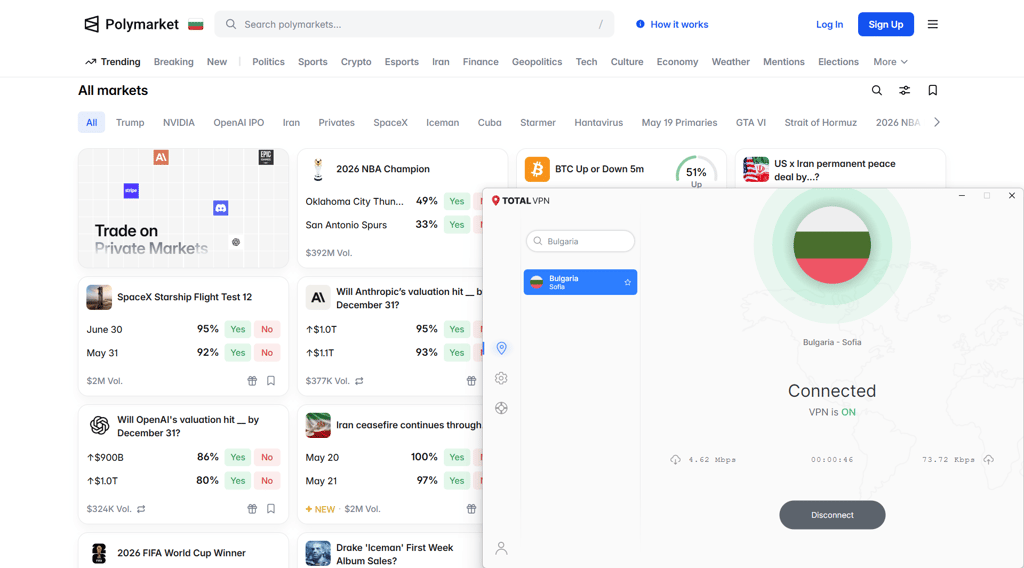Open gift icon on Anthropic valuation card
This screenshot has width=1024, height=568.
(x=471, y=381)
